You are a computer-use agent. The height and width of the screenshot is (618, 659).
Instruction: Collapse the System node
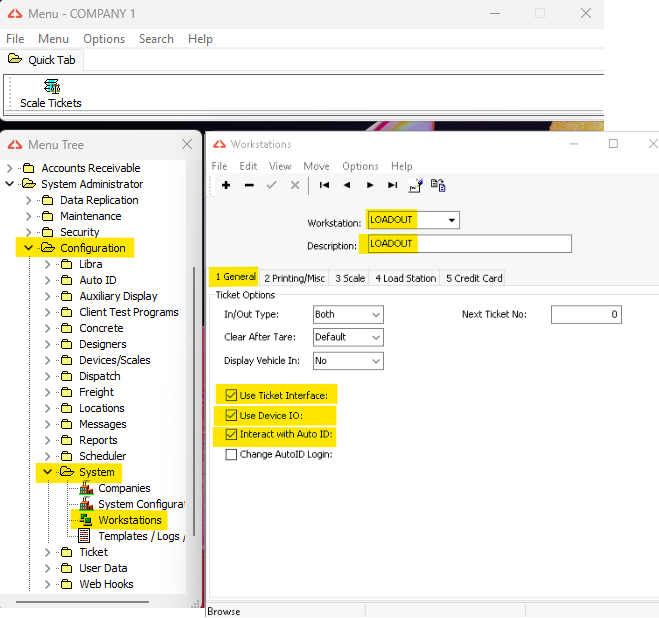[x=47, y=472]
